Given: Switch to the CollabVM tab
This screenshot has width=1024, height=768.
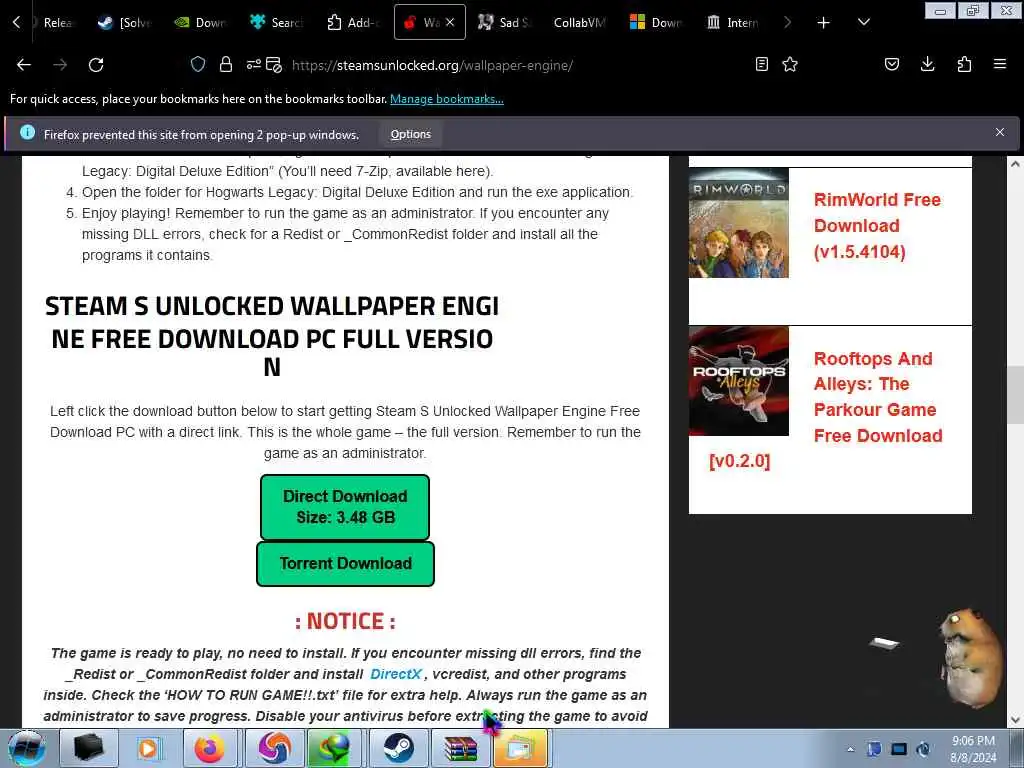Looking at the screenshot, I should (580, 22).
